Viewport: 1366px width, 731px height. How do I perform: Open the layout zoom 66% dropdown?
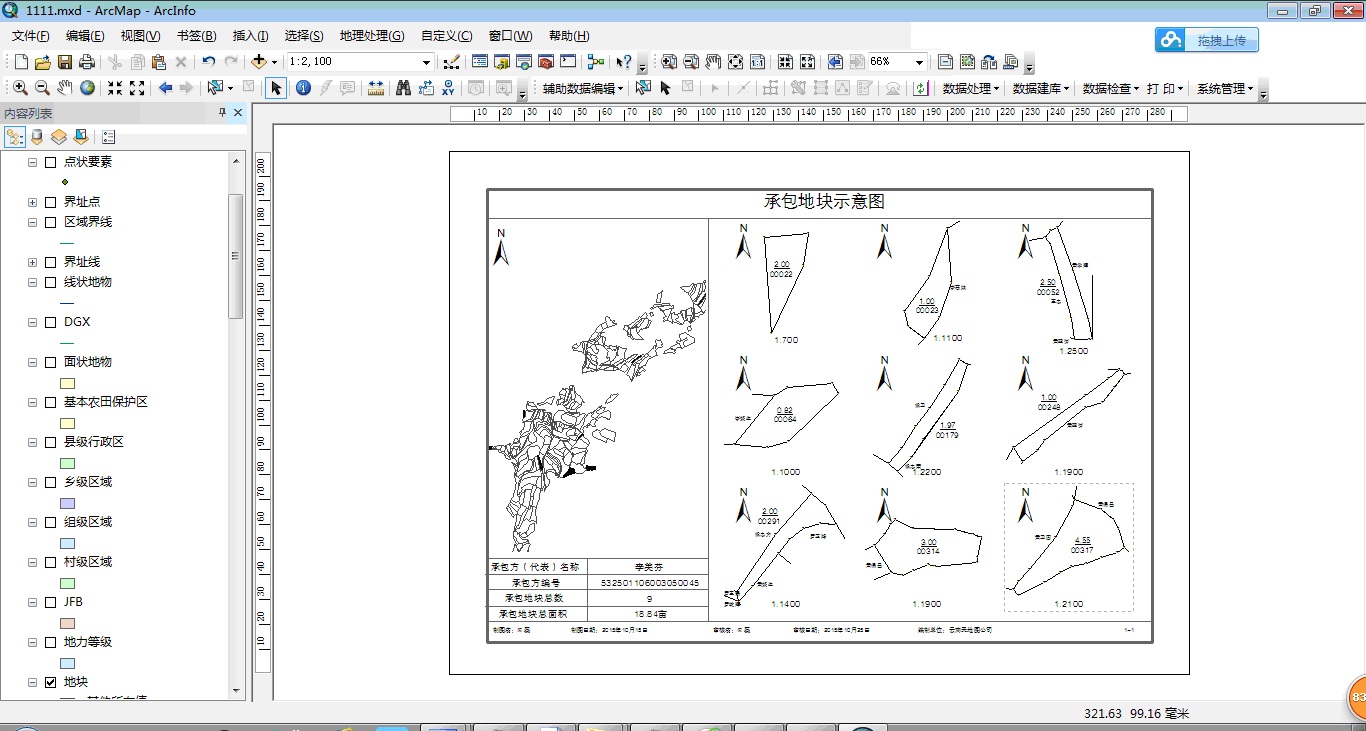coord(919,62)
